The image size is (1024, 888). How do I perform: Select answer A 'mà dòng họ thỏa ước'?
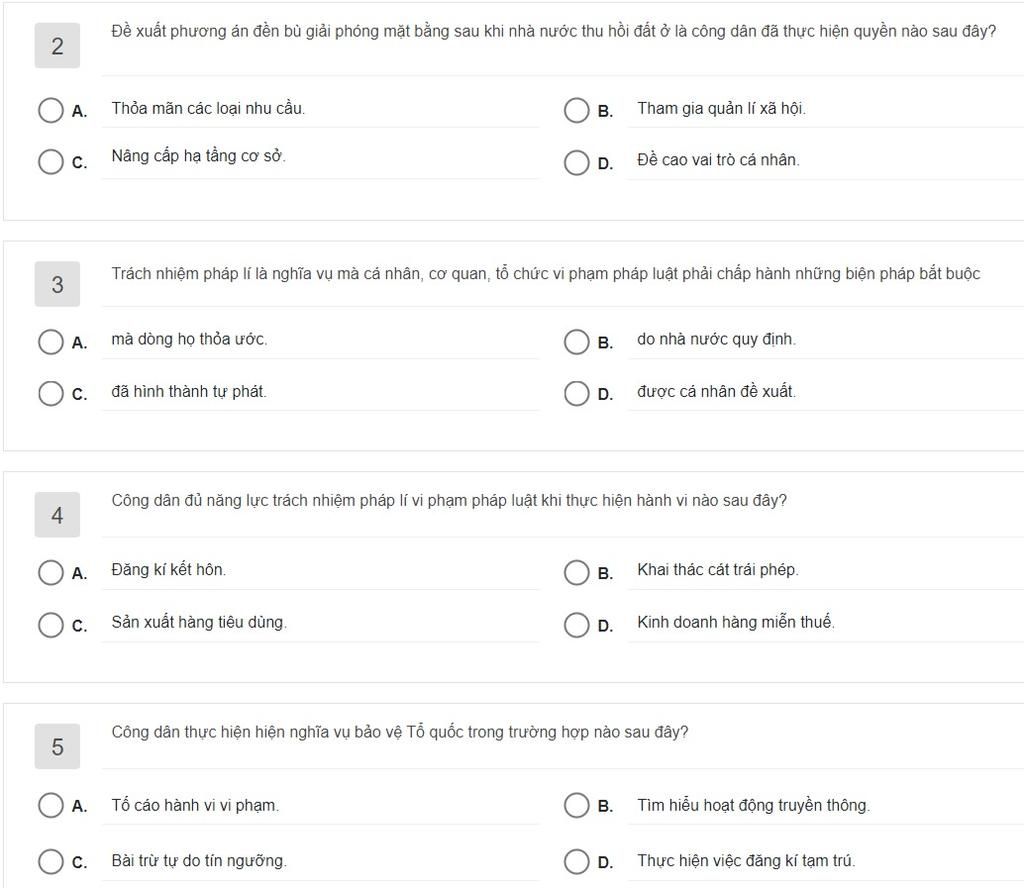[x=50, y=341]
